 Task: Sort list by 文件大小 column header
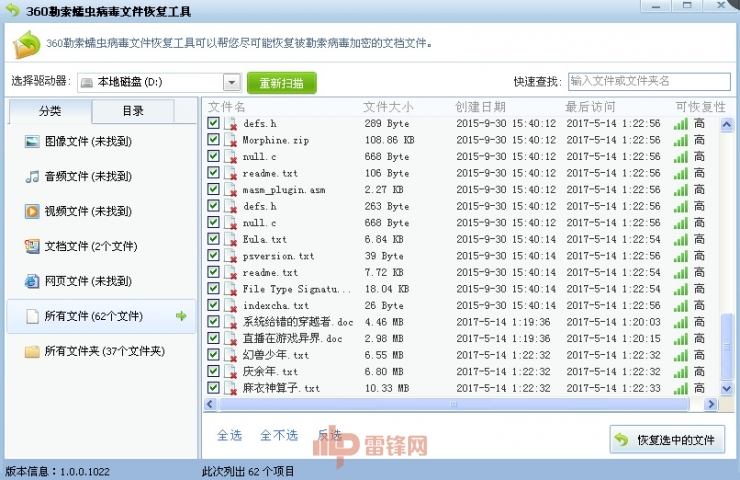(x=388, y=107)
